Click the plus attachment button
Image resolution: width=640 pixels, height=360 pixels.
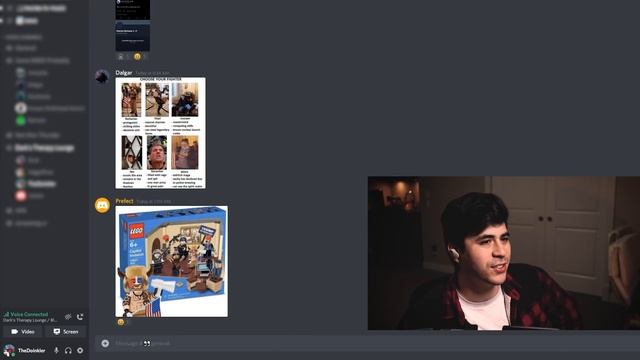tap(105, 343)
